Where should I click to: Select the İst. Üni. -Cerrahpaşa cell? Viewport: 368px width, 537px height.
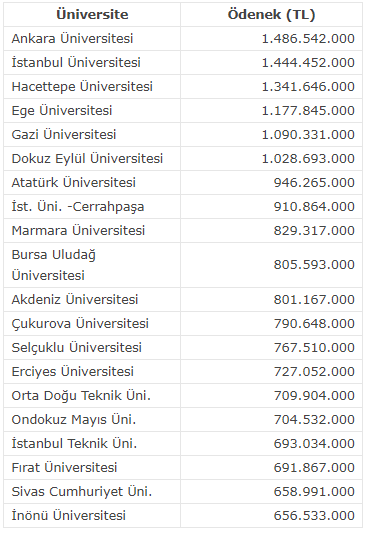(92, 207)
